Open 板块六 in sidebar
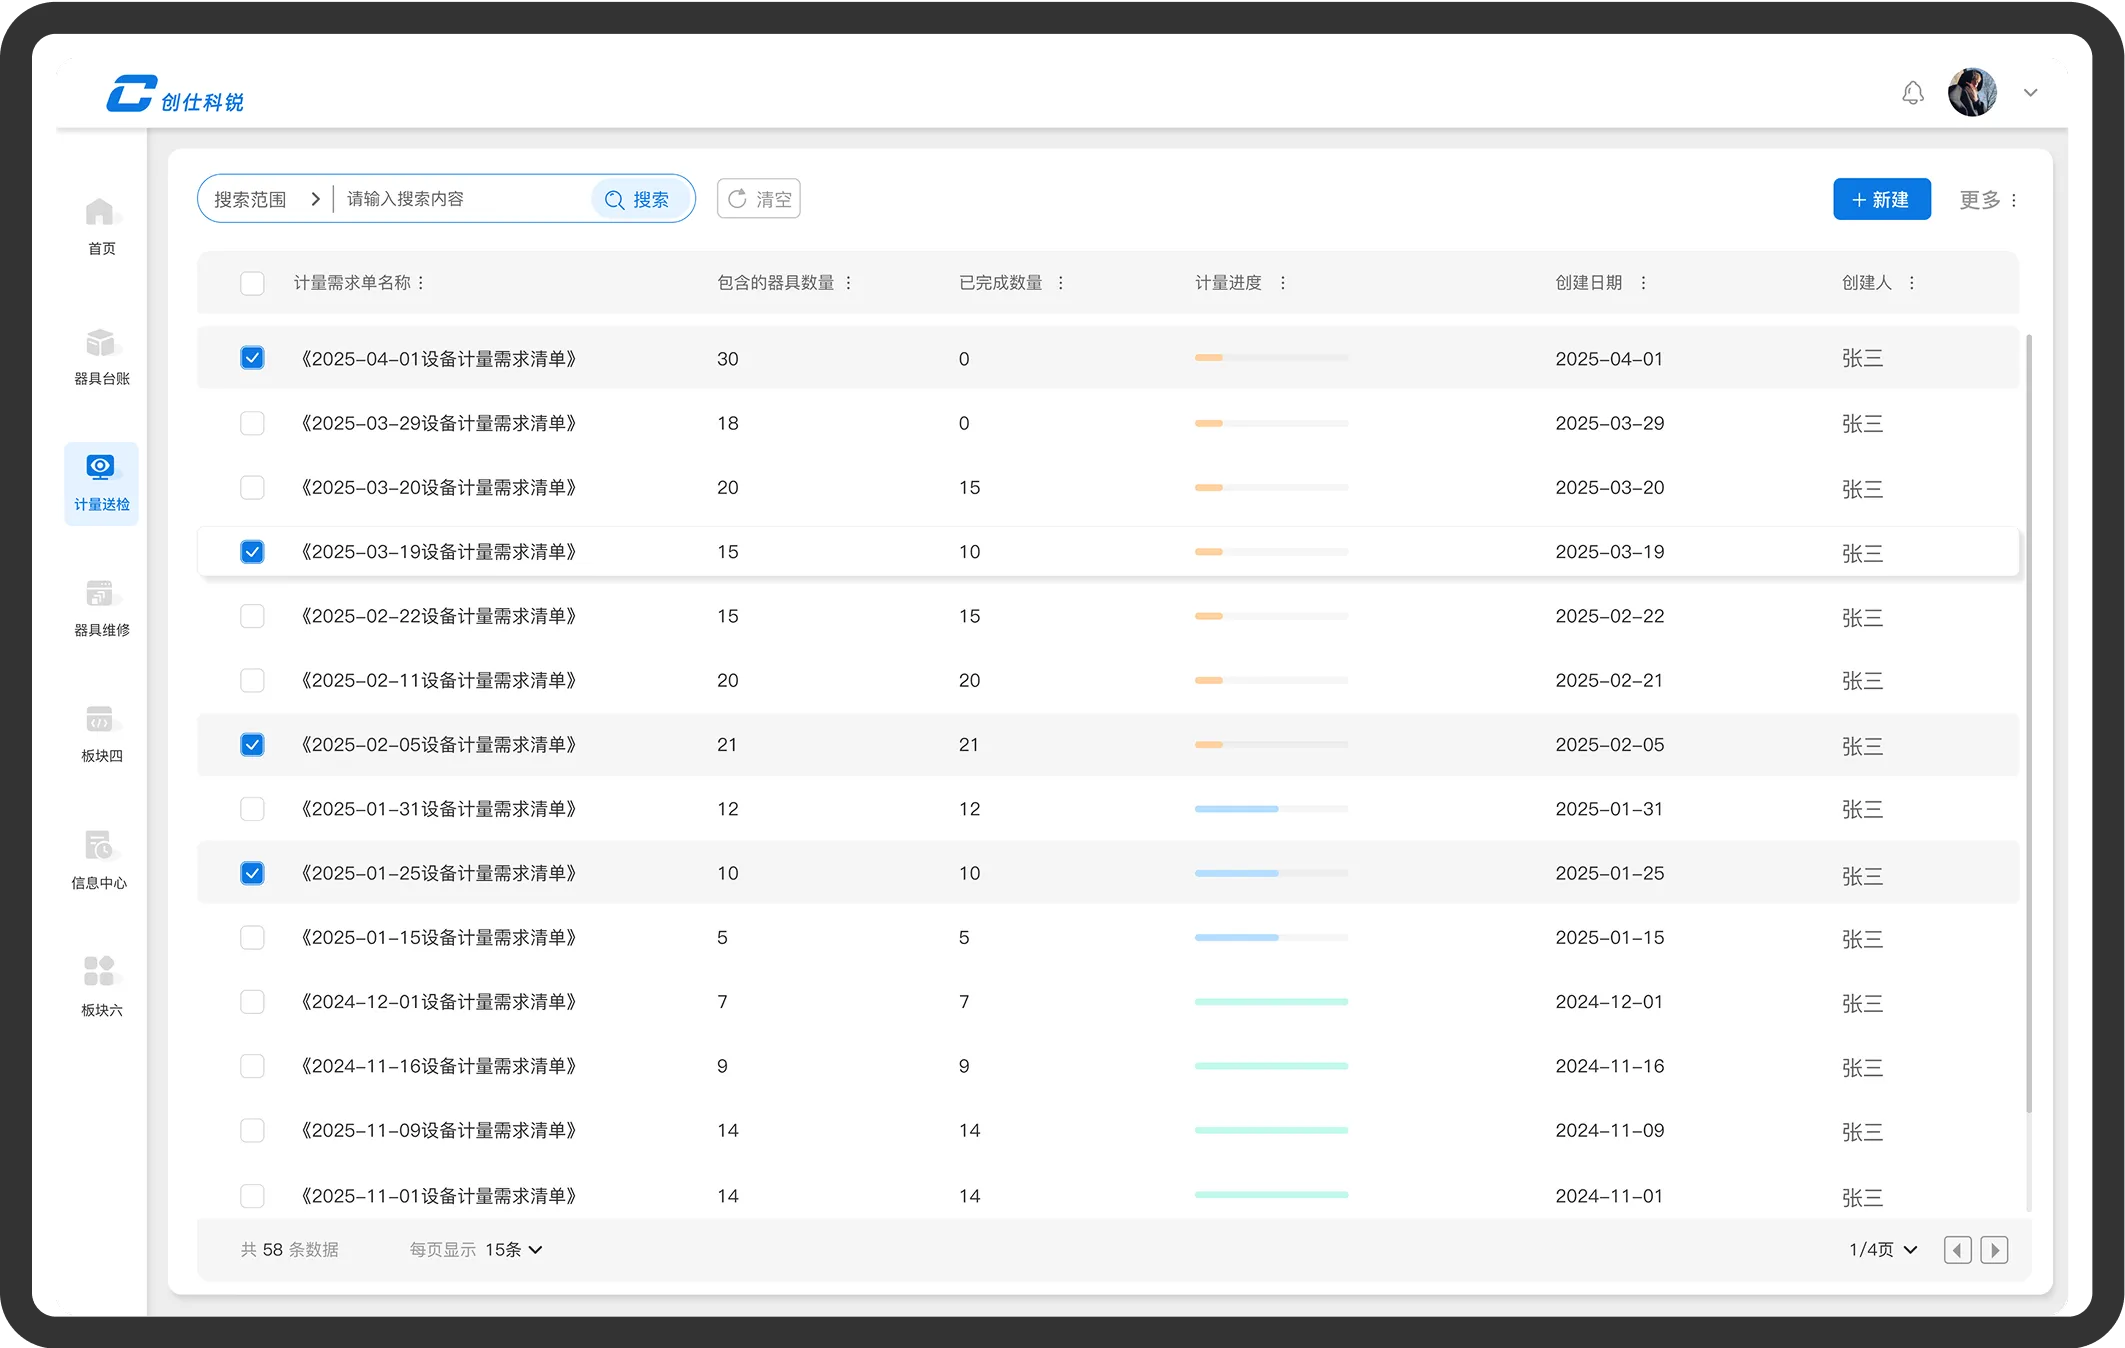The image size is (2125, 1348). click(x=101, y=987)
